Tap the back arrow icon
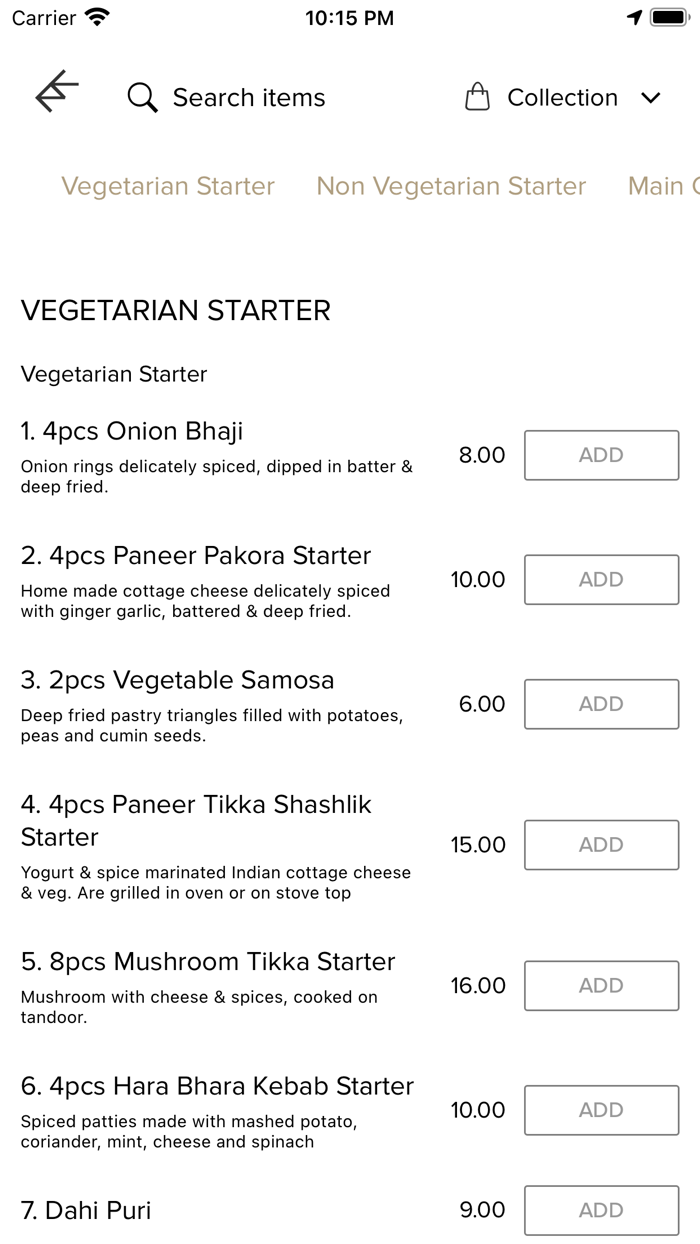 pyautogui.click(x=57, y=92)
